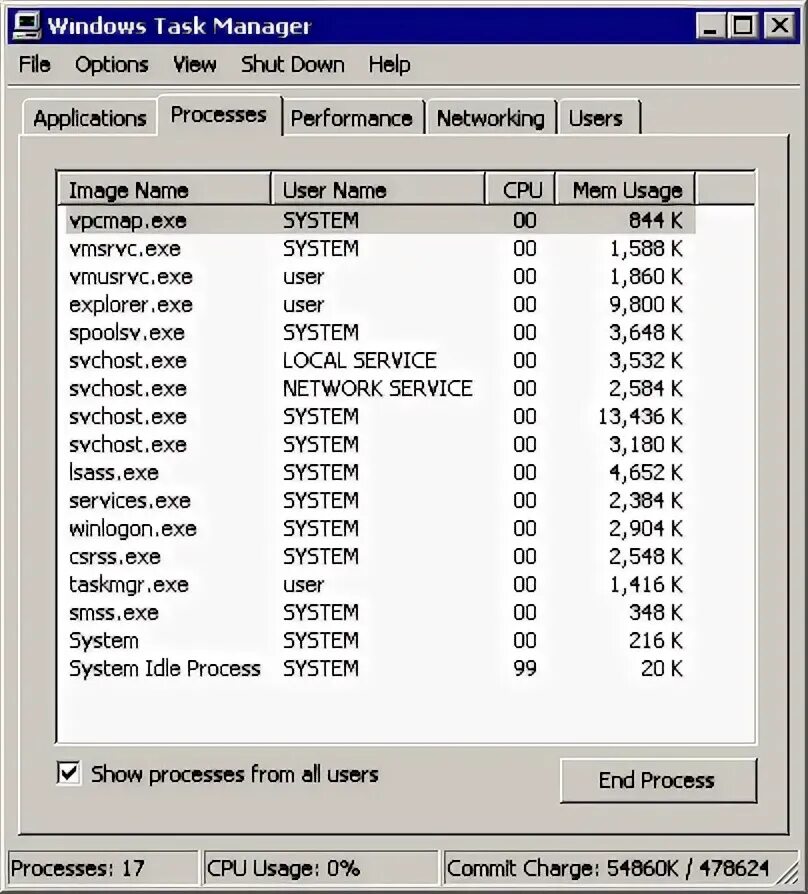Uncheck Show processes from all users
Screen dimensions: 808x894
click(68, 774)
